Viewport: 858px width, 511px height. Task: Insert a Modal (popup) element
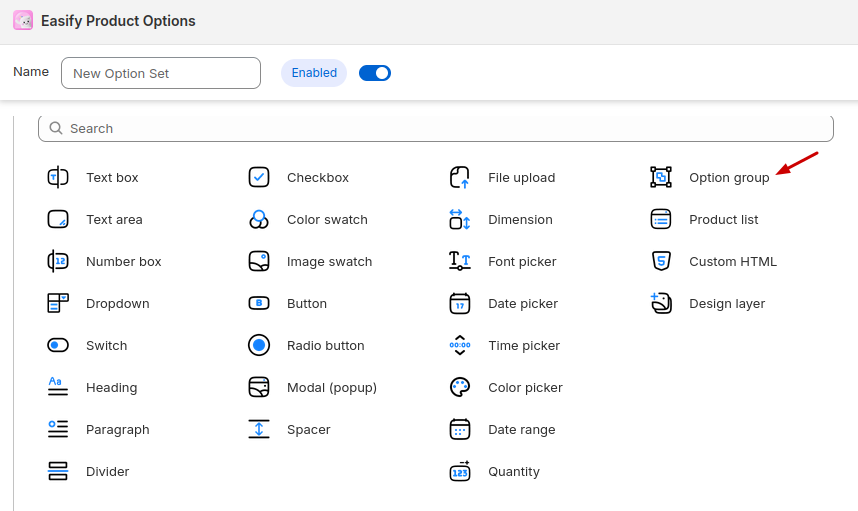click(331, 388)
